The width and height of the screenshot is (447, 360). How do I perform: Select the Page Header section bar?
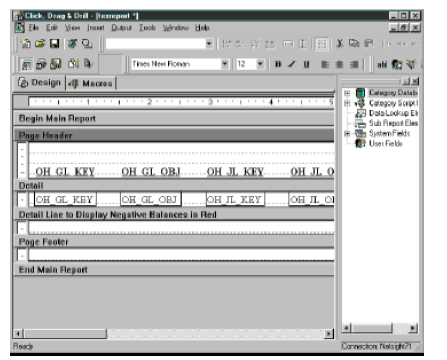click(x=174, y=135)
